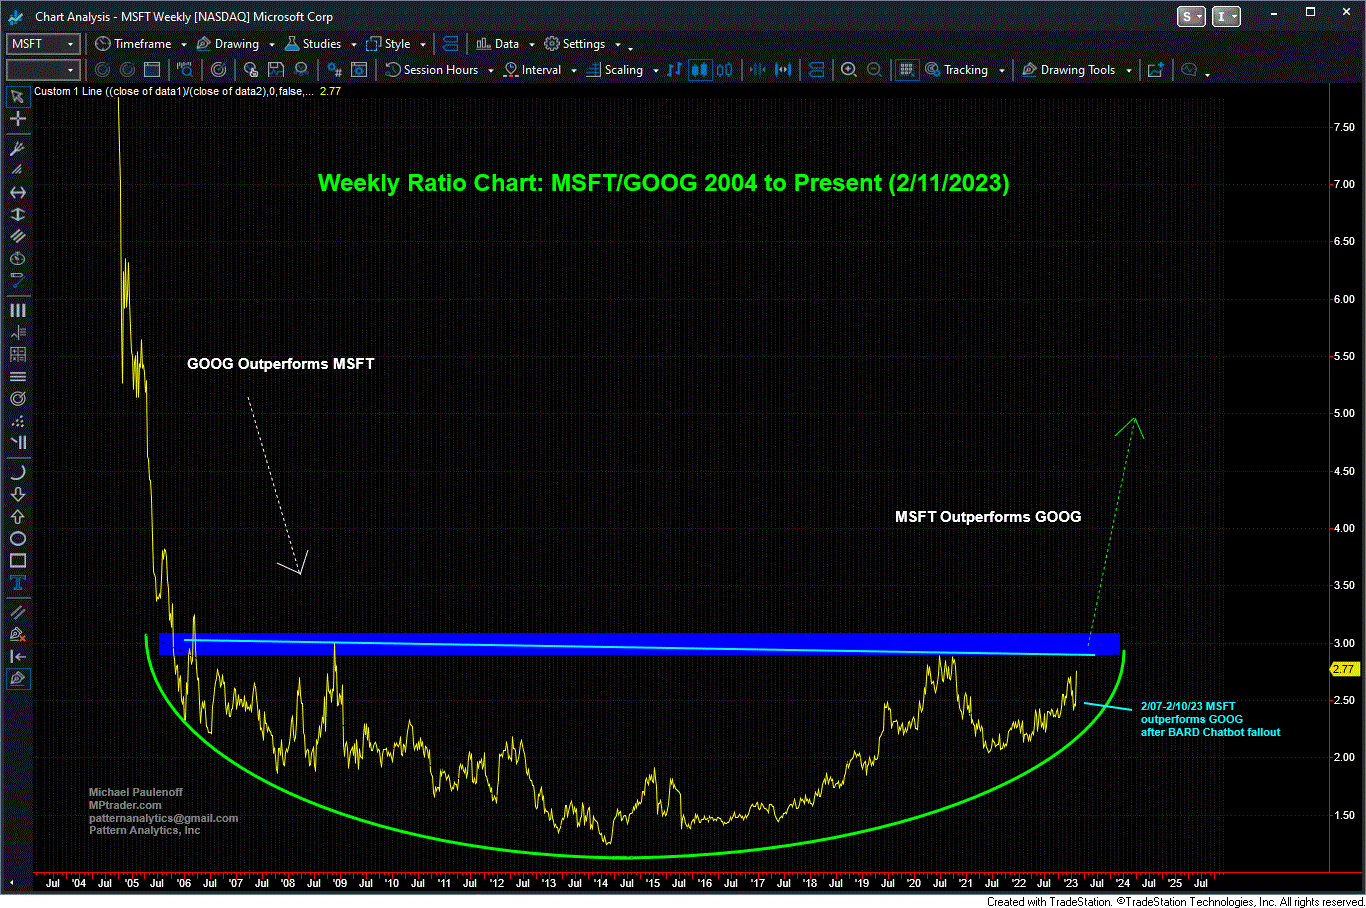The height and width of the screenshot is (908, 1366).
Task: Click the 2.77 price label on axis
Action: point(1343,669)
